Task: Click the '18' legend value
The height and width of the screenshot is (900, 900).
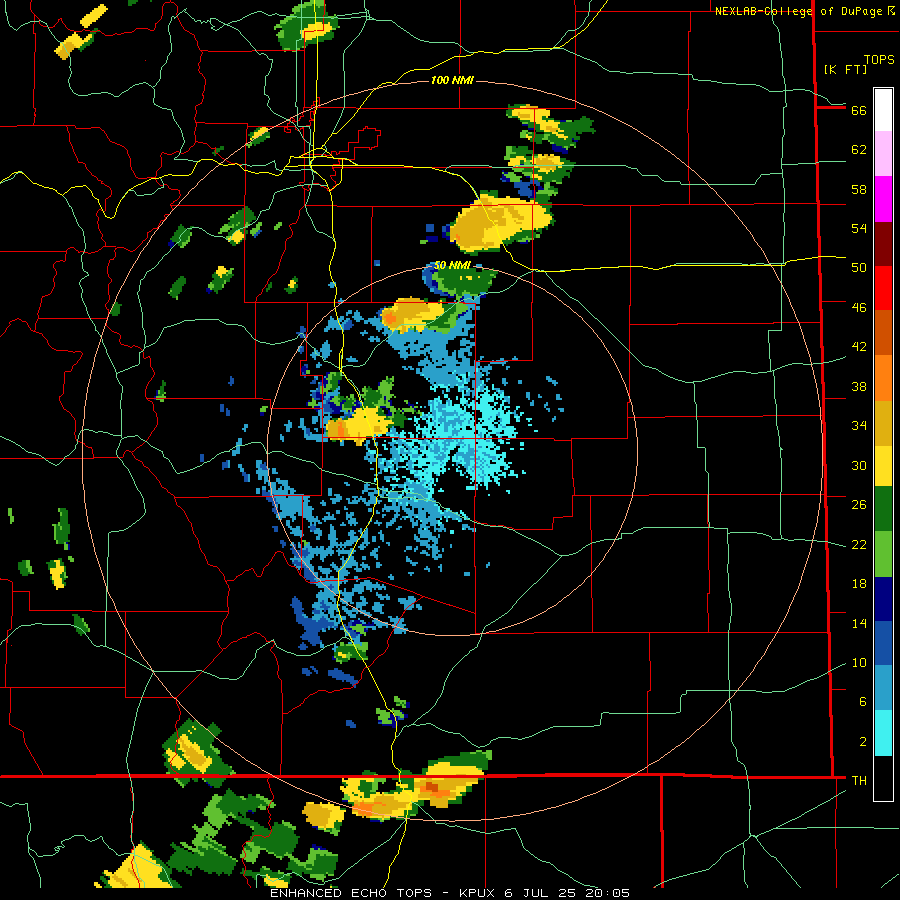Action: [x=859, y=584]
